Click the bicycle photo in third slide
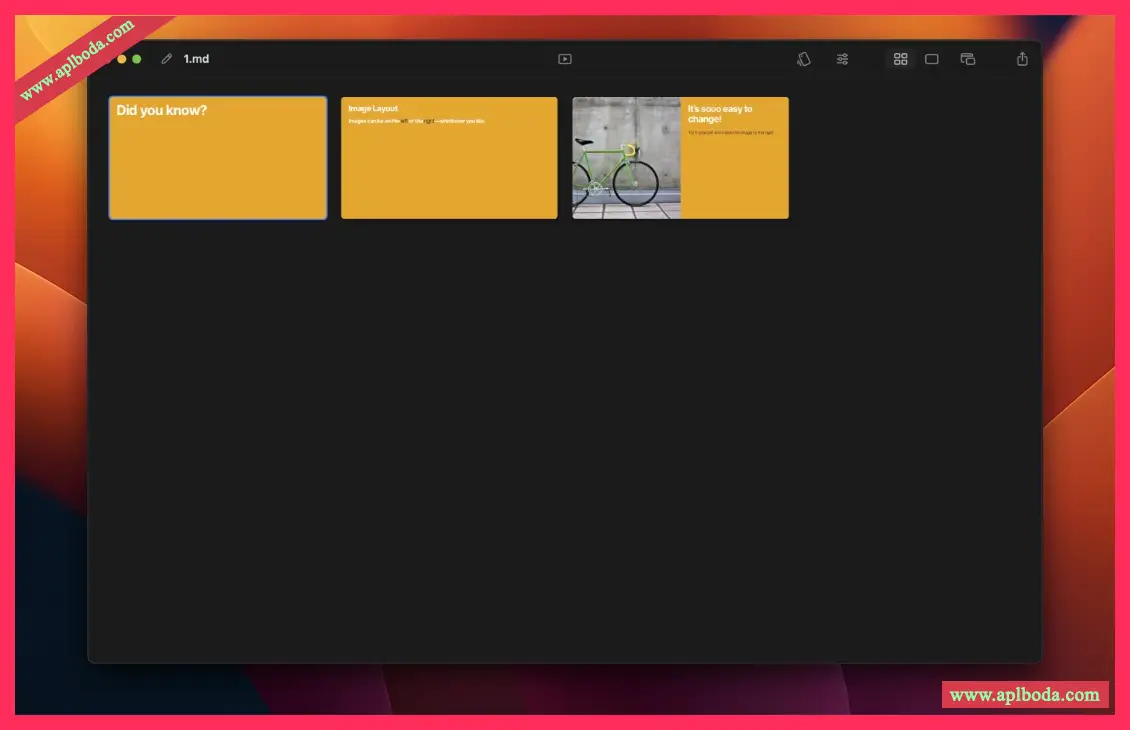The image size is (1130, 730). pyautogui.click(x=626, y=158)
